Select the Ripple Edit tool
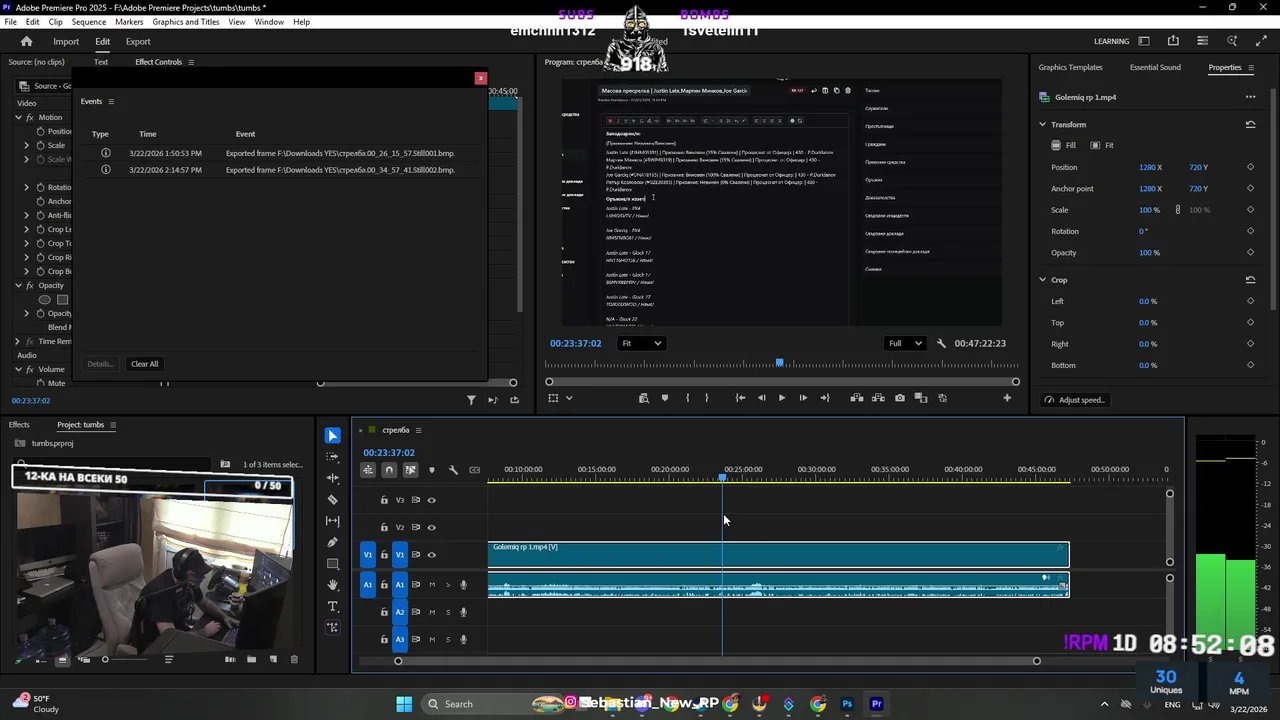This screenshot has height=720, width=1280. pos(333,478)
